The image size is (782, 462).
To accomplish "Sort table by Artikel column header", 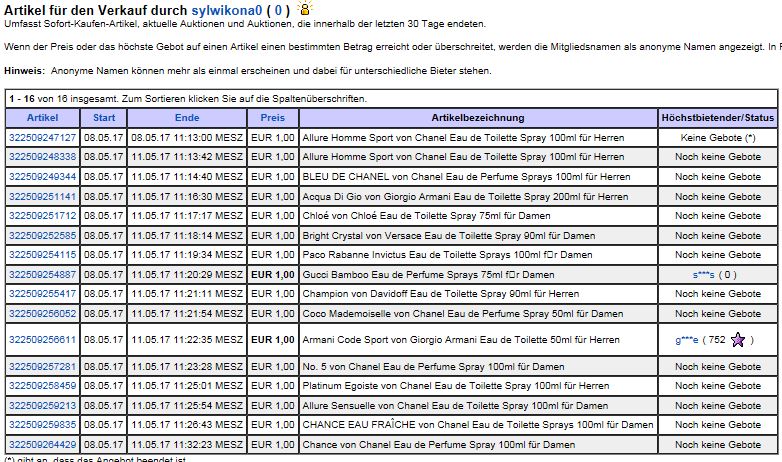I will (42, 118).
